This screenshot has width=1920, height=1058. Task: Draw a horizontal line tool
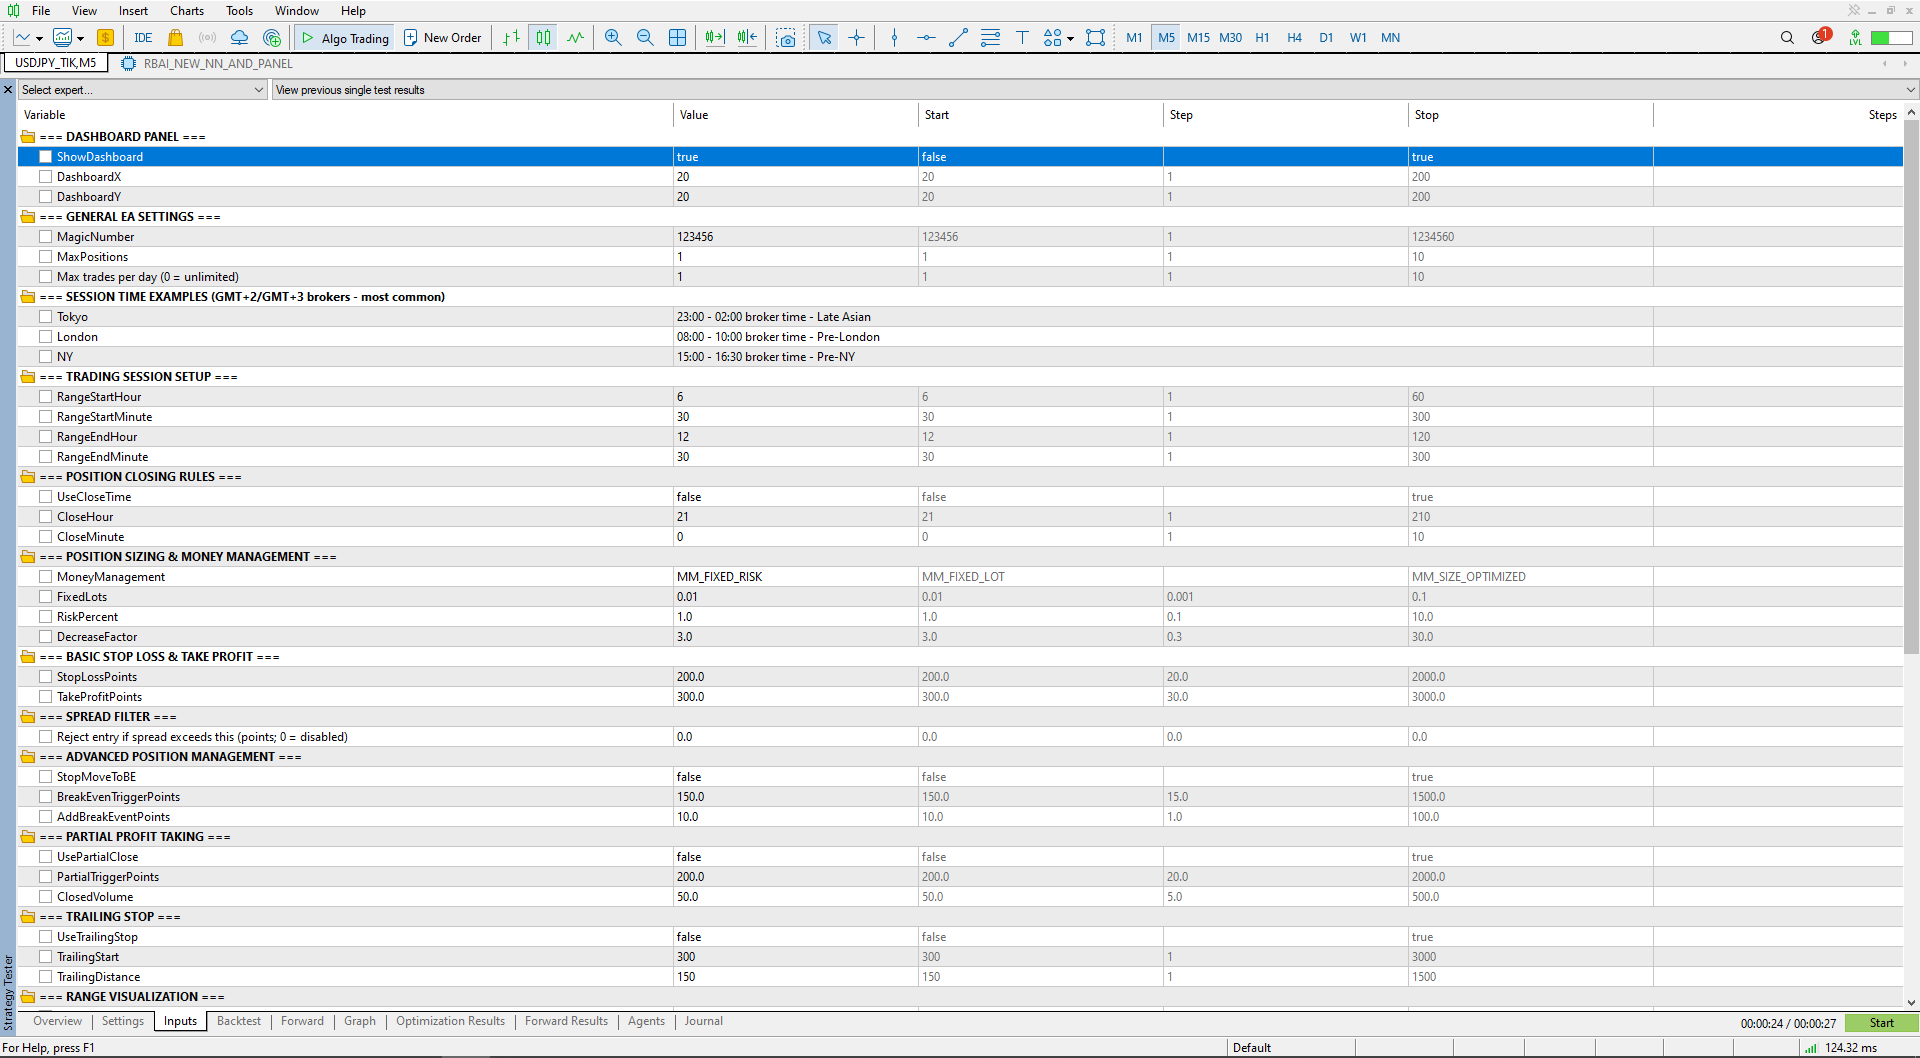(x=926, y=38)
